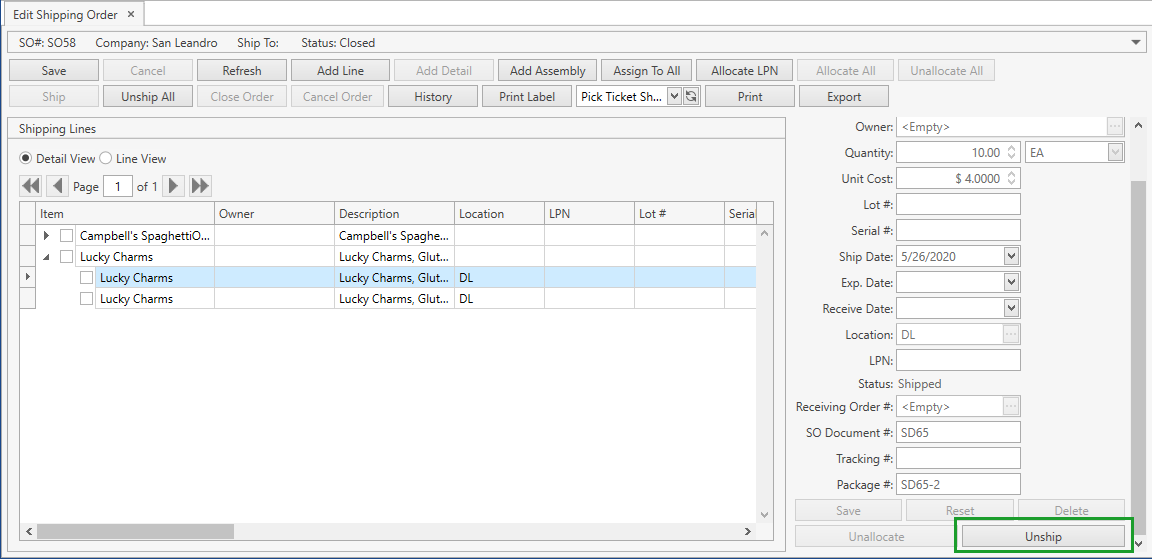The image size is (1152, 559).
Task: Go to next page of shipping lines
Action: [x=174, y=186]
